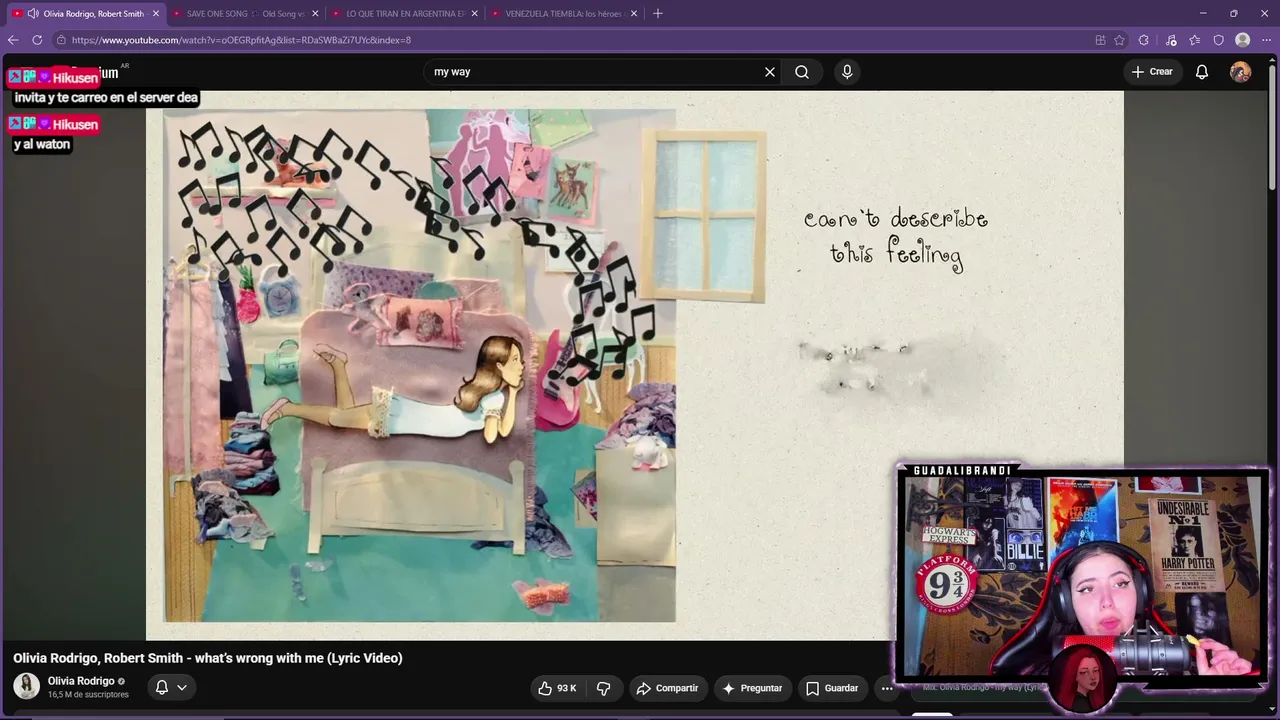The height and width of the screenshot is (720, 1280).
Task: Expand subscription notification options dropdown
Action: pos(171,687)
